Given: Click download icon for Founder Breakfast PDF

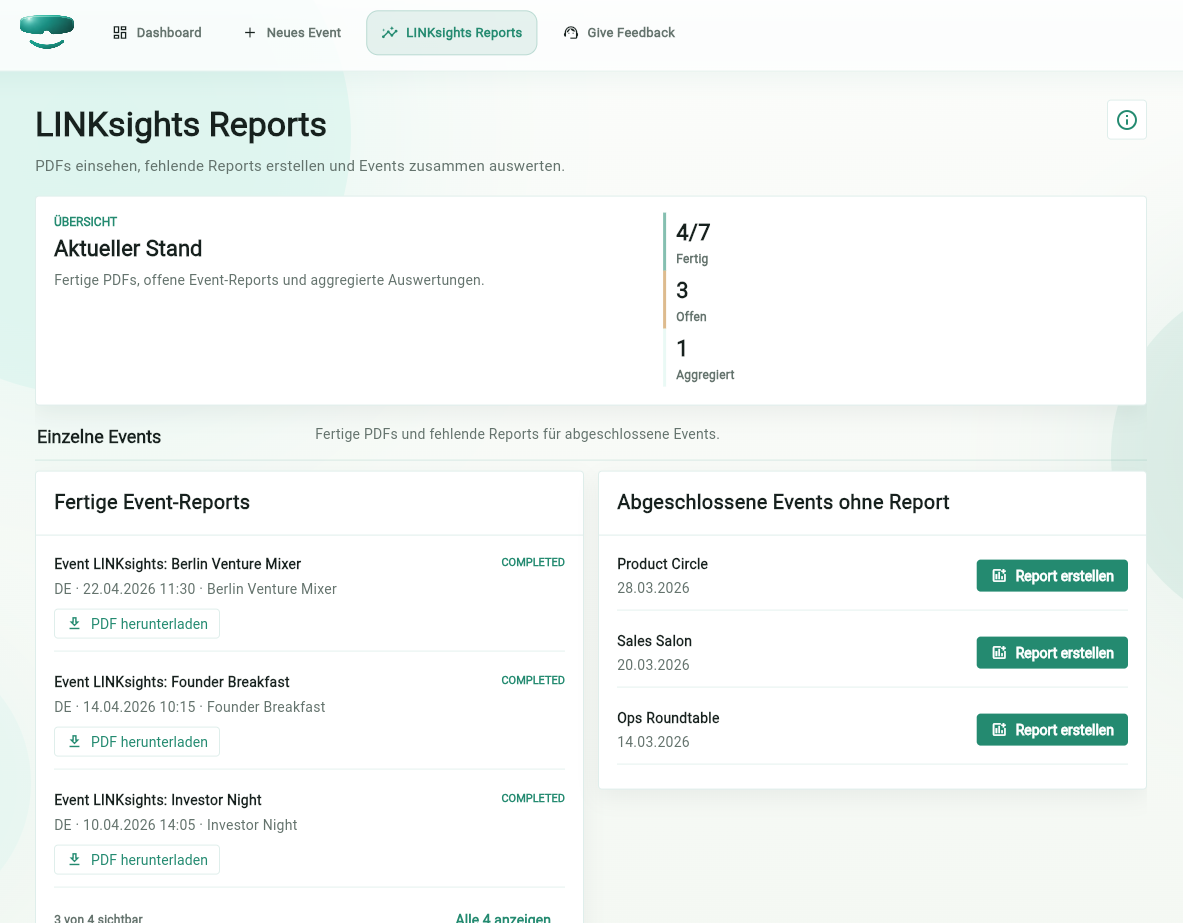Looking at the screenshot, I should (x=75, y=741).
